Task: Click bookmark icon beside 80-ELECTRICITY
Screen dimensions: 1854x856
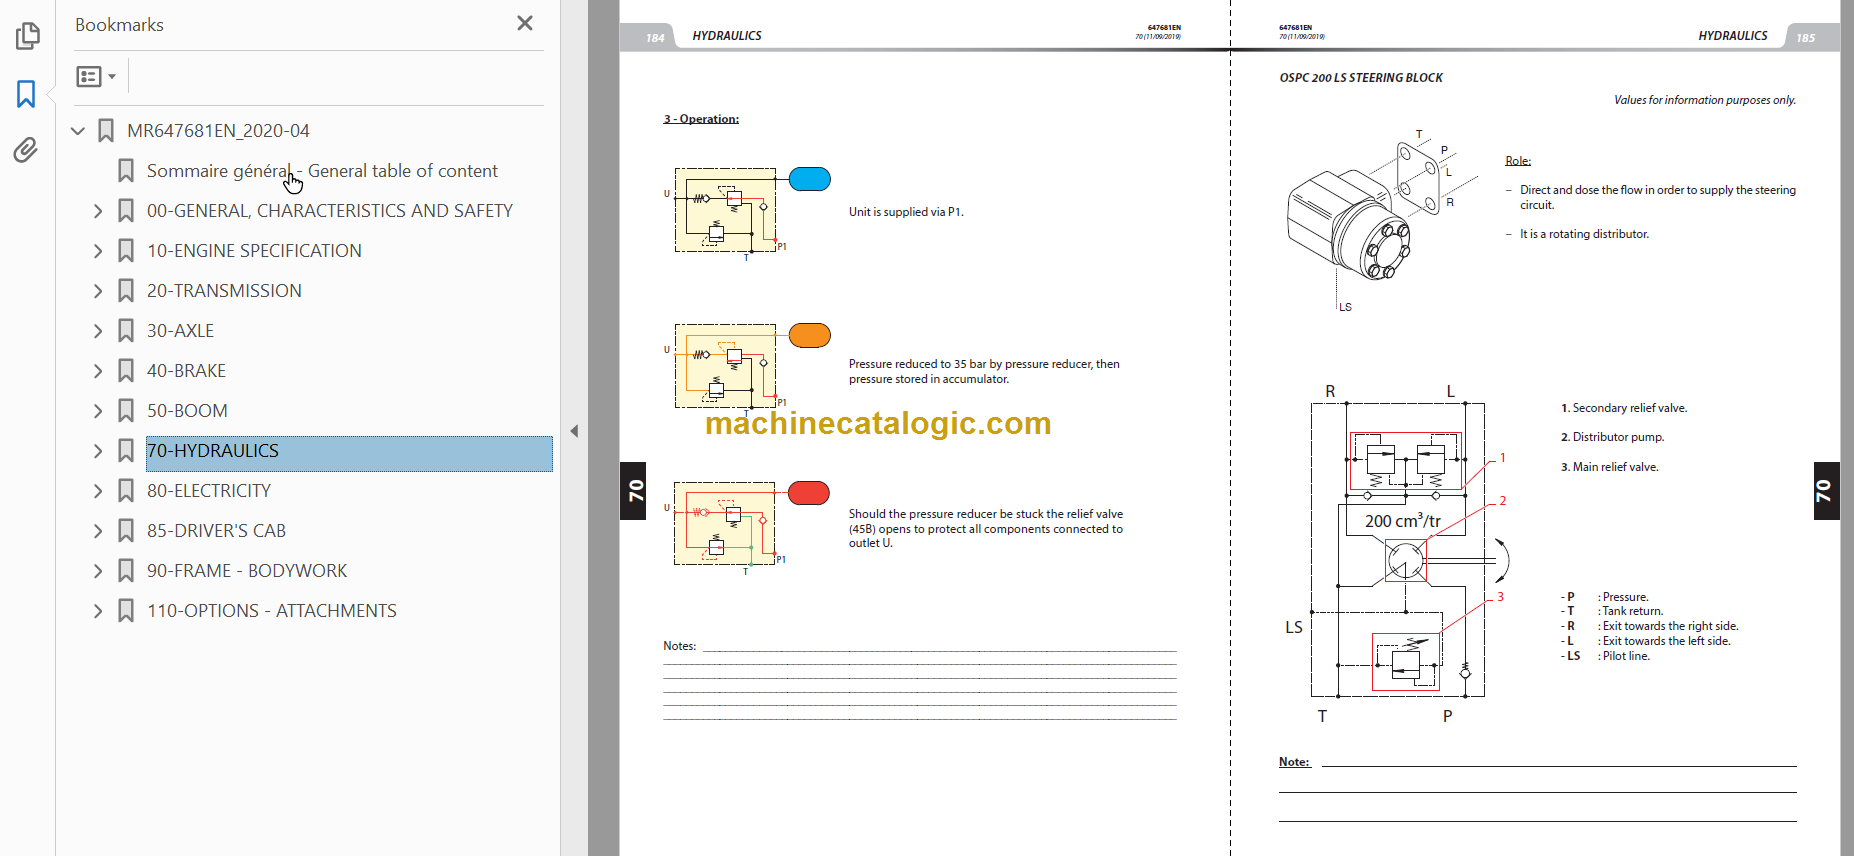Action: 126,491
